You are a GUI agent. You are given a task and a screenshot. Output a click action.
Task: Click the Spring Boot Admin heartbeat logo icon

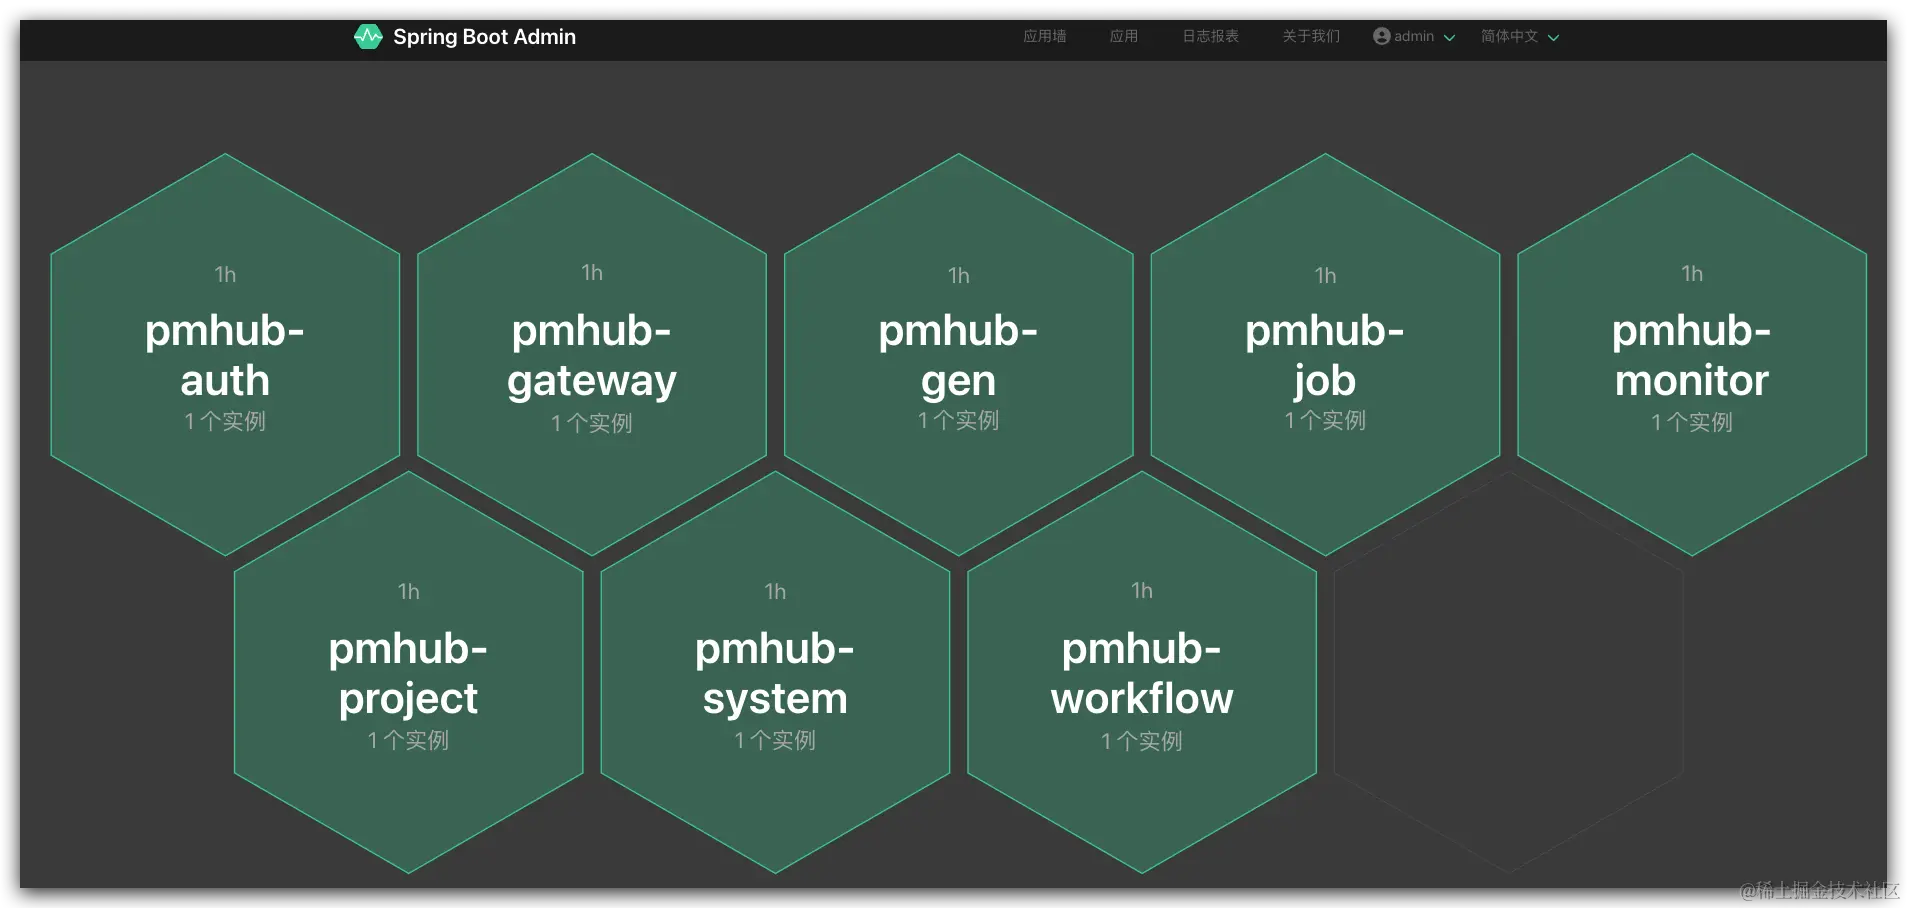coord(368,37)
